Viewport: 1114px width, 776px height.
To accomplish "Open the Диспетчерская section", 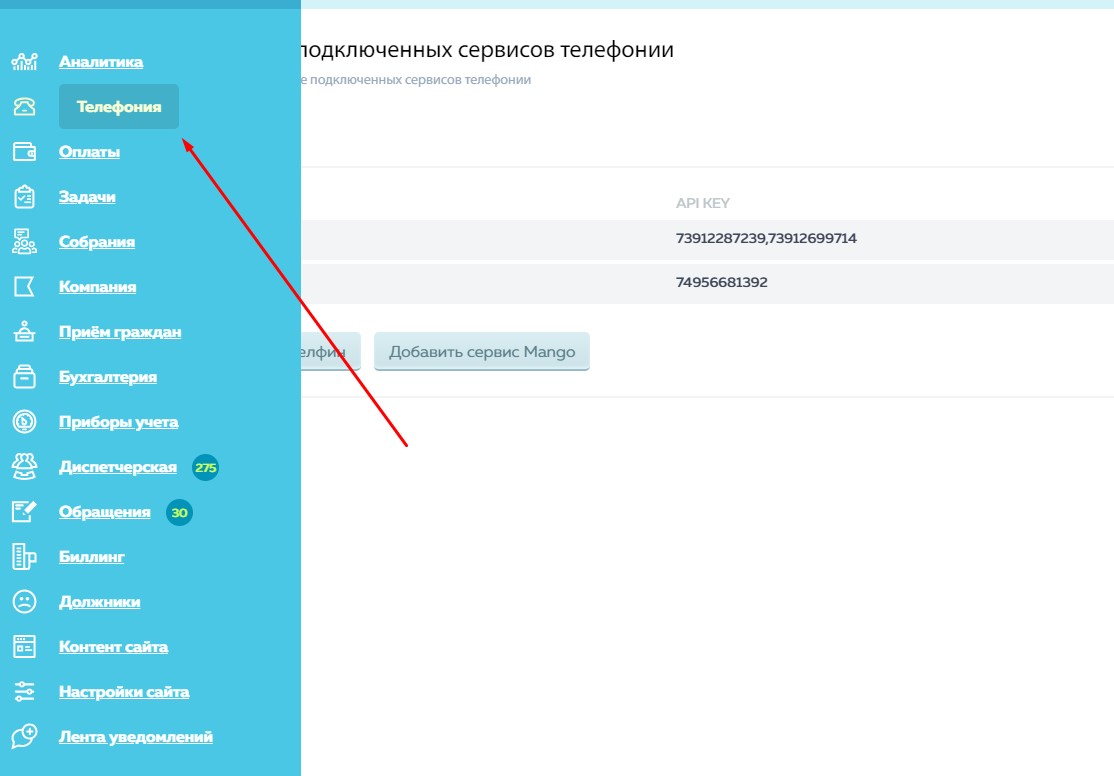I will pyautogui.click(x=118, y=467).
